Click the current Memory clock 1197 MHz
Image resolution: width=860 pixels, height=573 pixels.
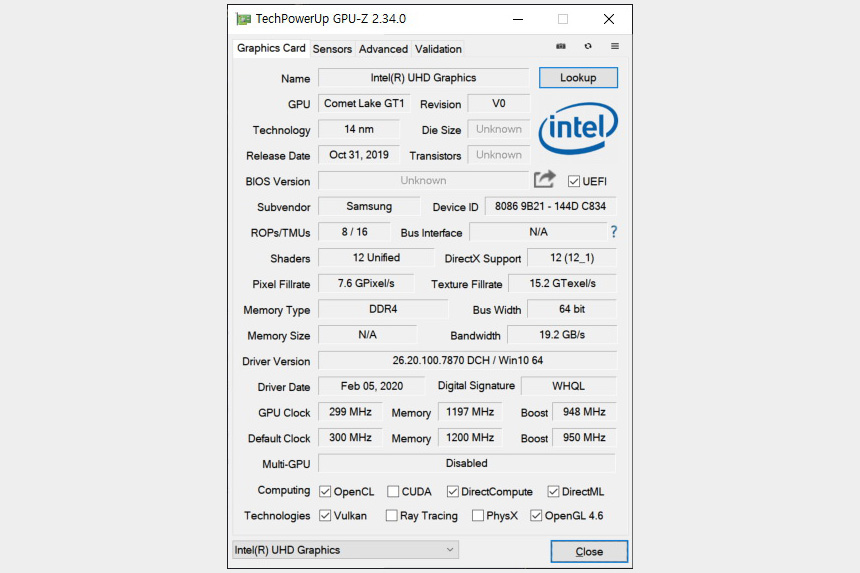point(470,412)
